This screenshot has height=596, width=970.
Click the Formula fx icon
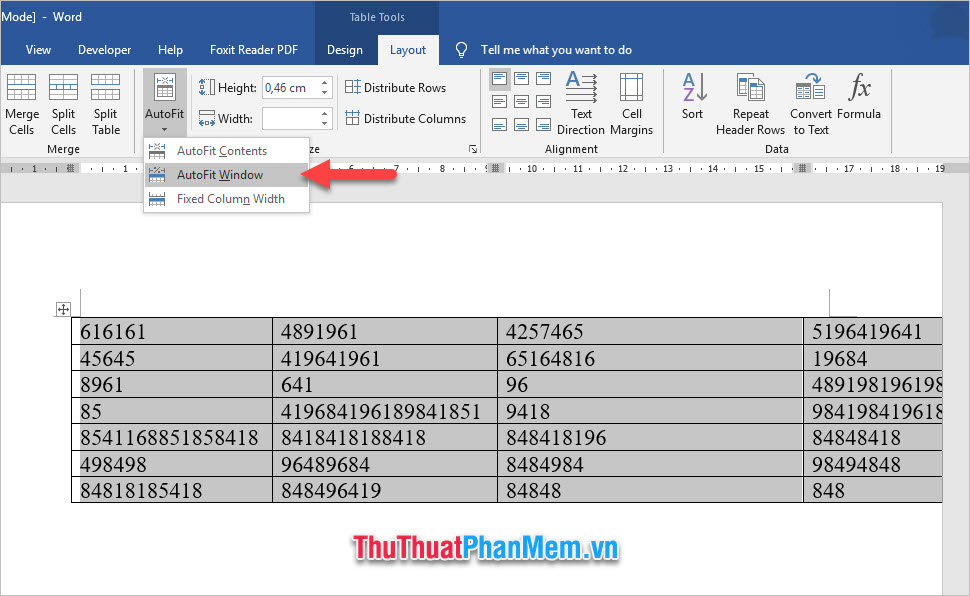pos(859,87)
